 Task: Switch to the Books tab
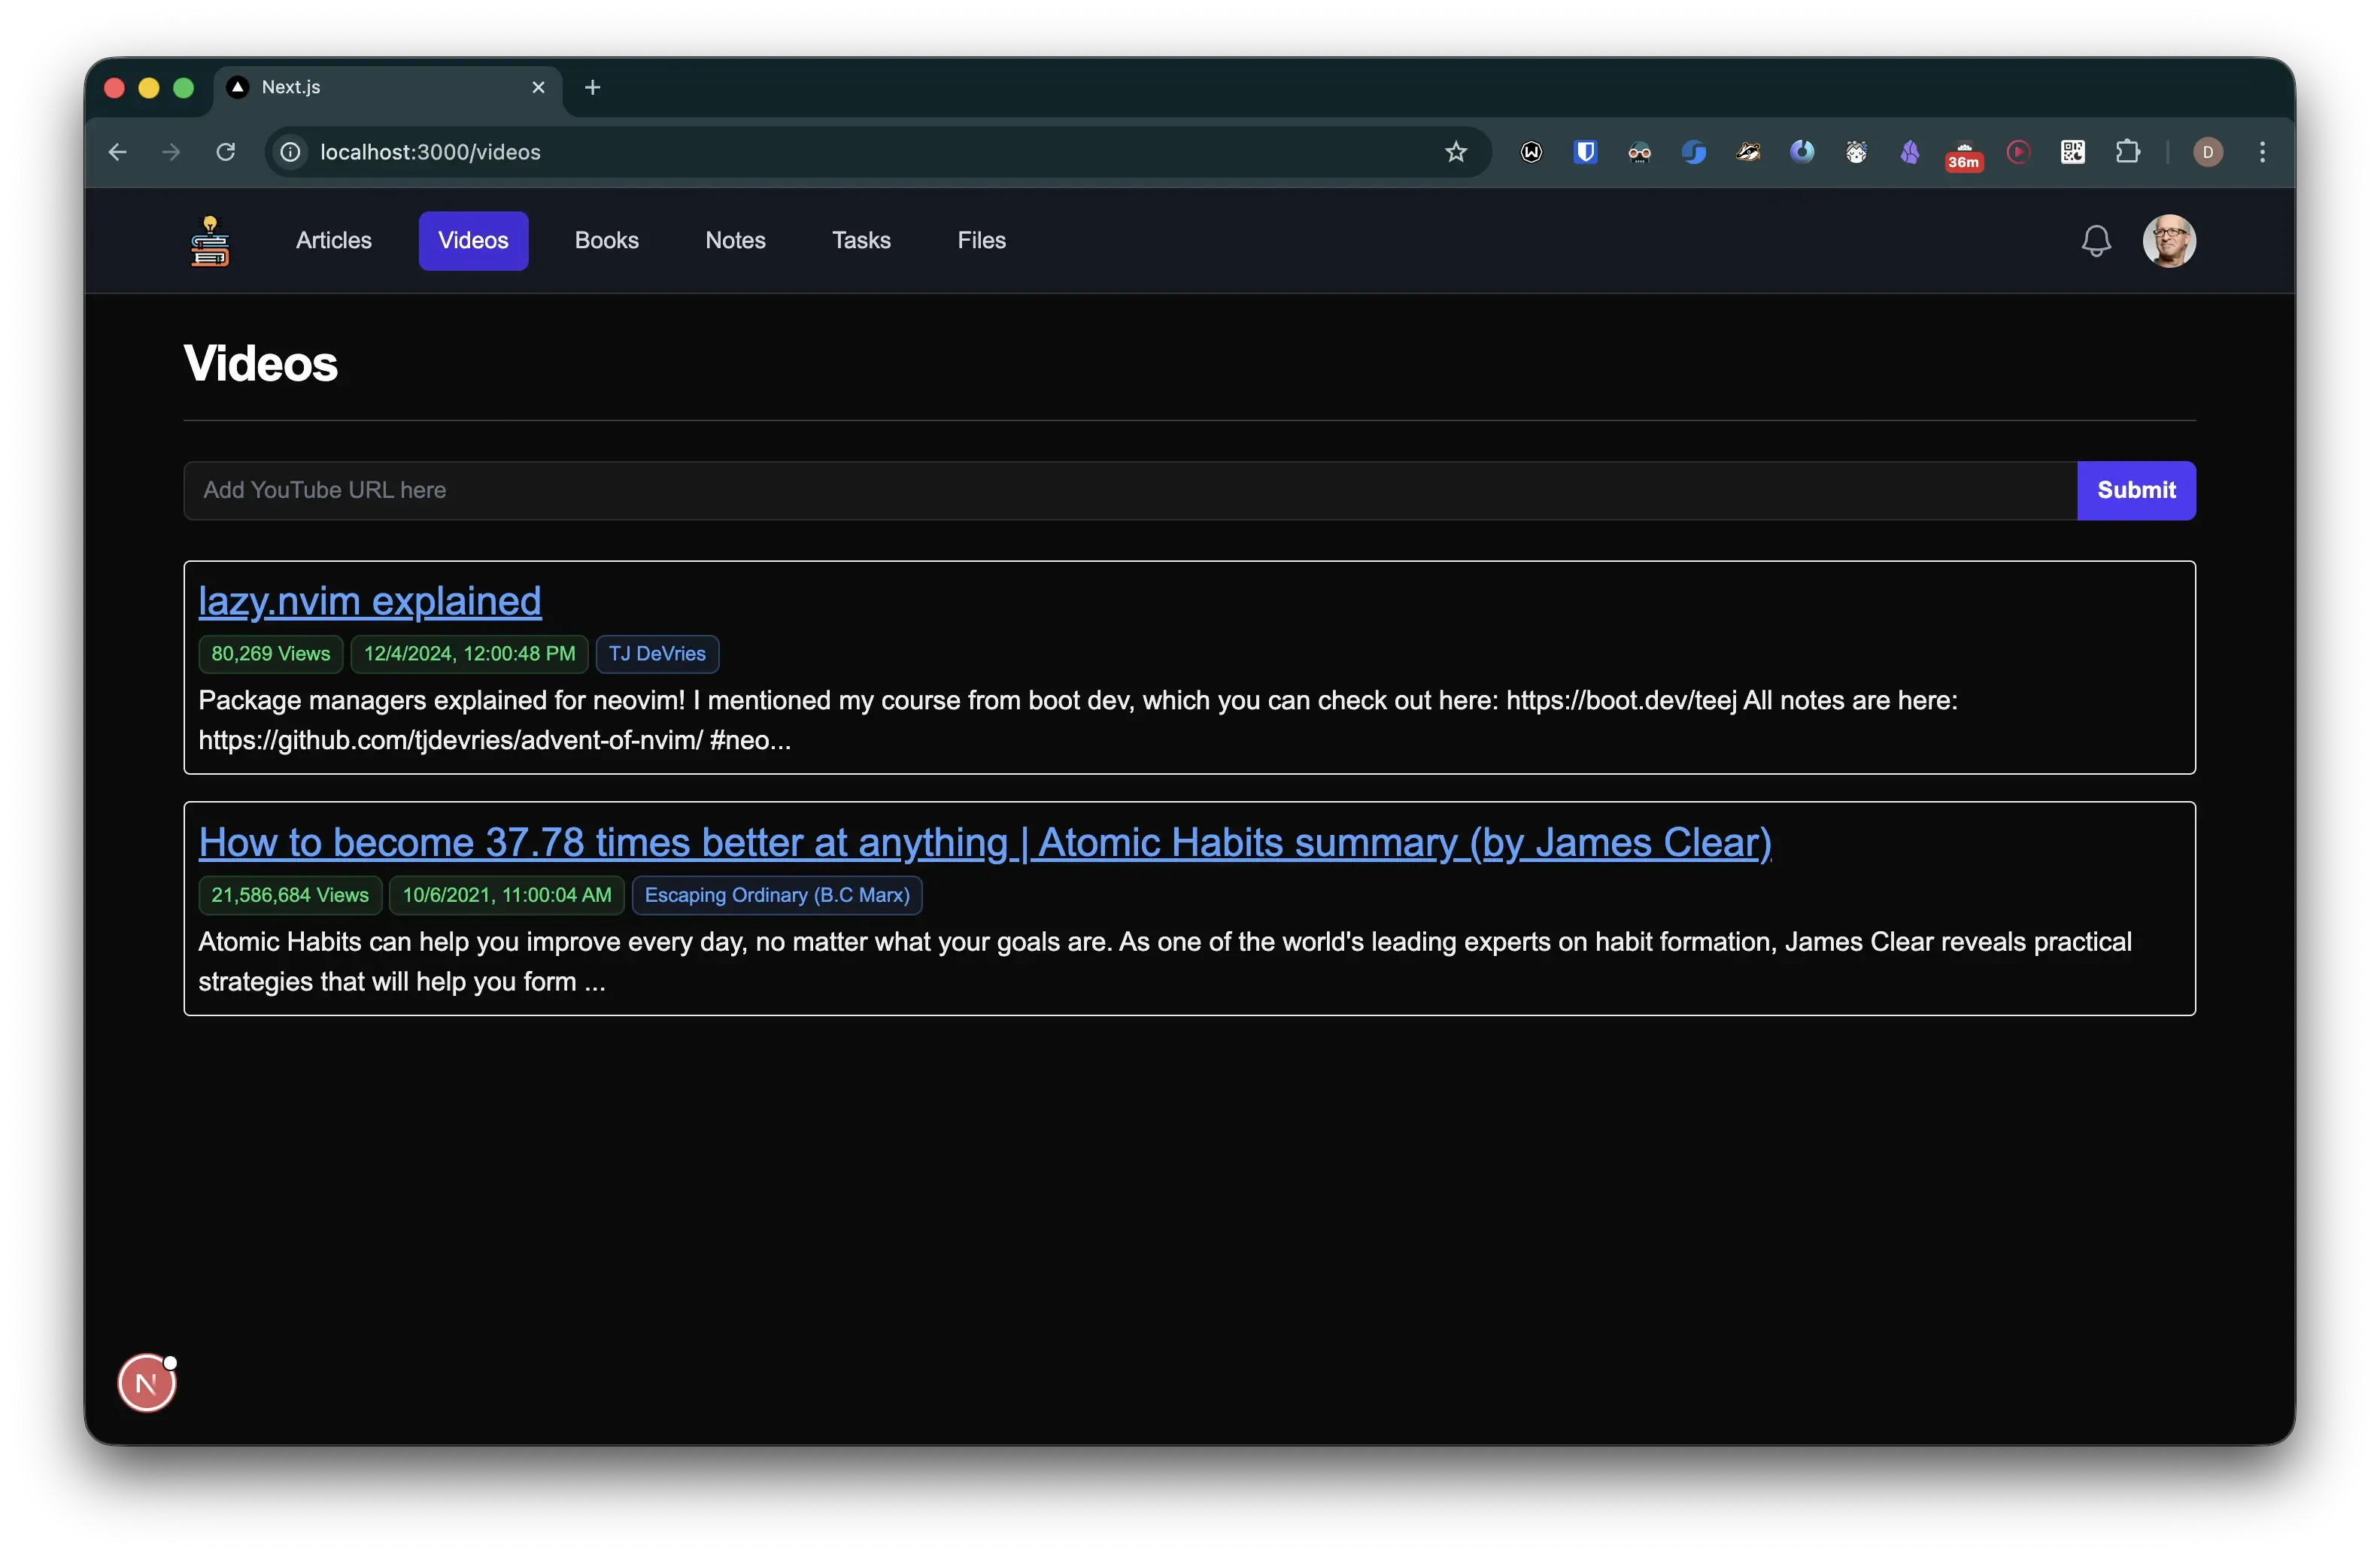tap(606, 240)
